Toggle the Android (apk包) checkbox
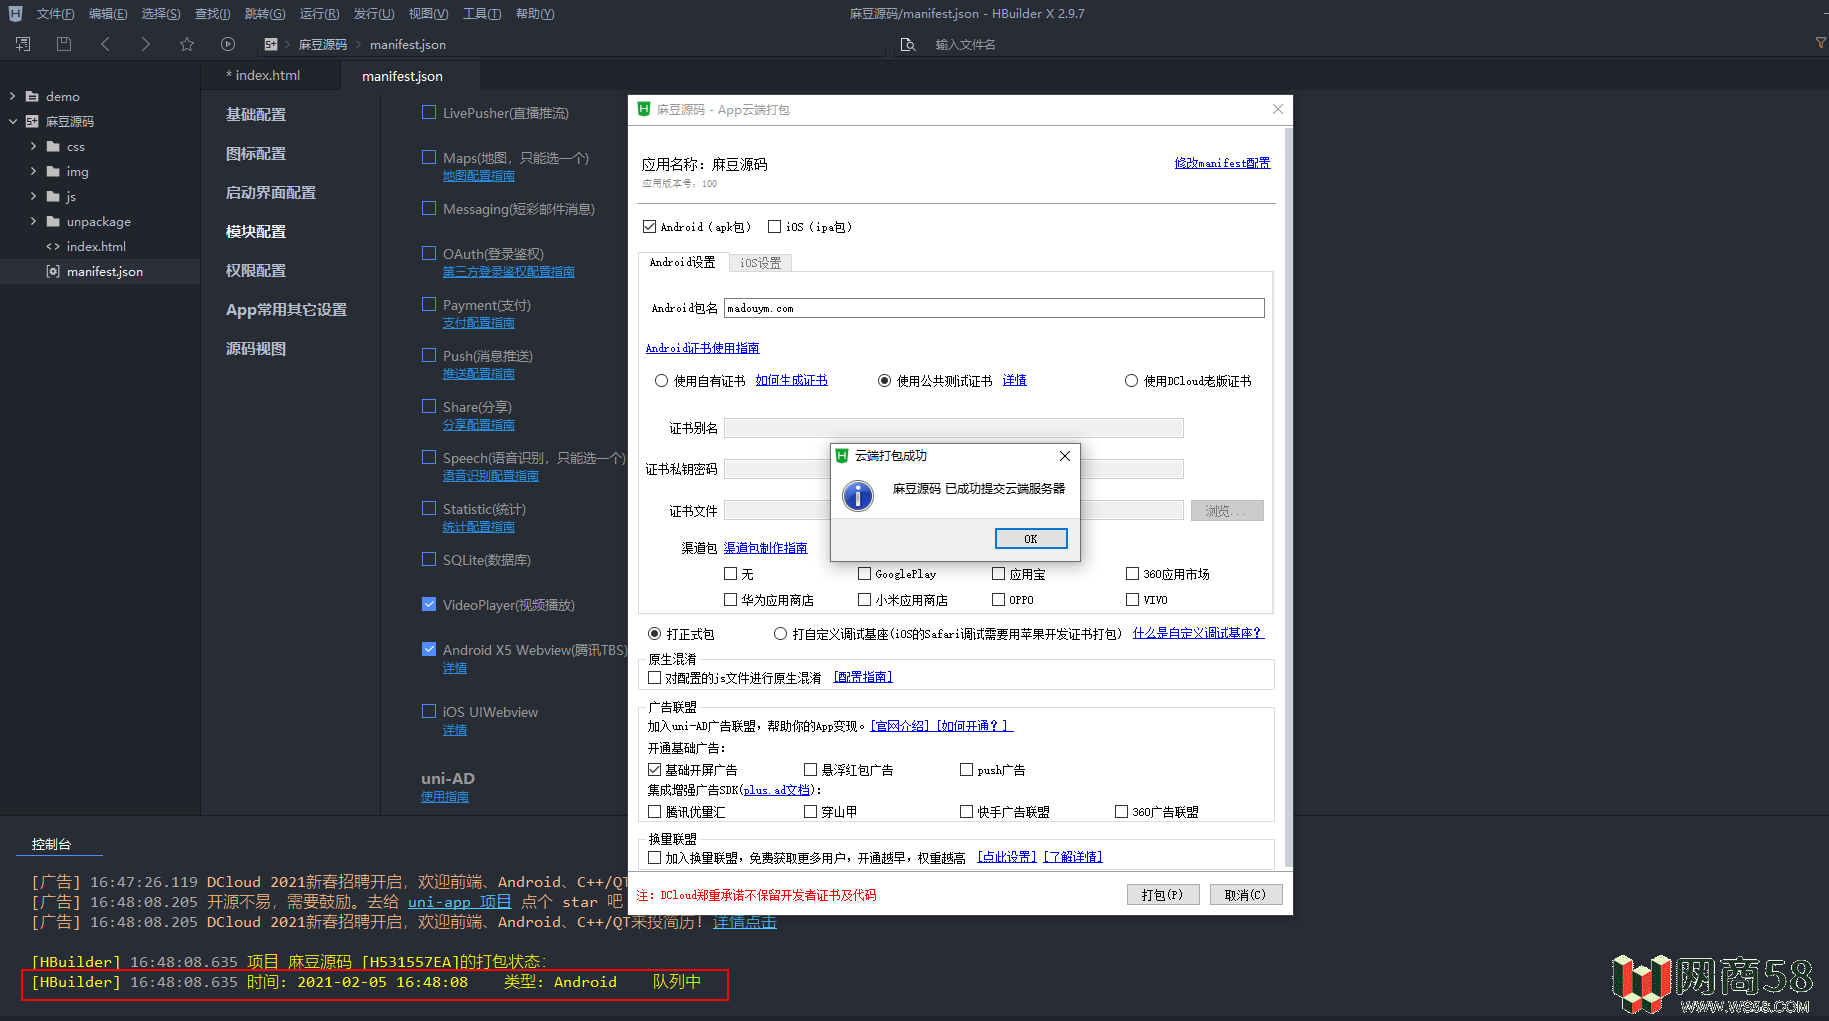Viewport: 1829px width, 1021px height. point(649,227)
